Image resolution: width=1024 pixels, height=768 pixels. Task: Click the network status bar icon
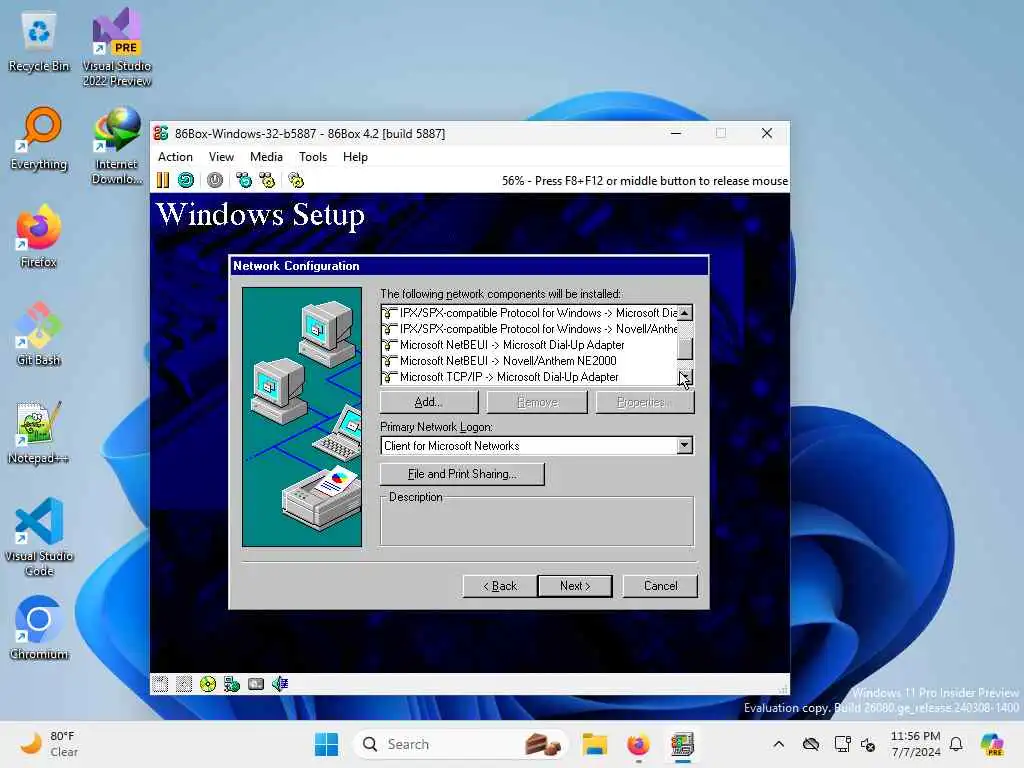(x=232, y=684)
